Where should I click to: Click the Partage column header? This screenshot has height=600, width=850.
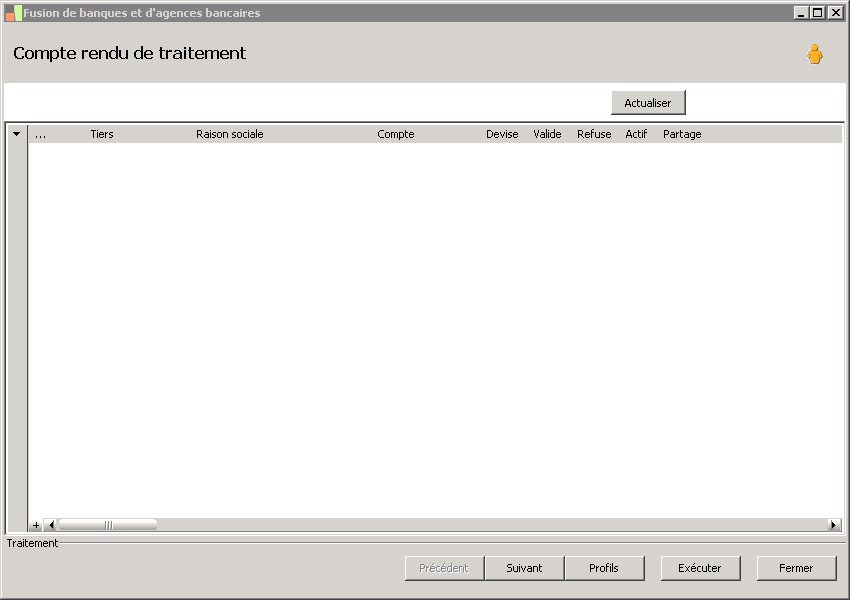pyautogui.click(x=682, y=134)
